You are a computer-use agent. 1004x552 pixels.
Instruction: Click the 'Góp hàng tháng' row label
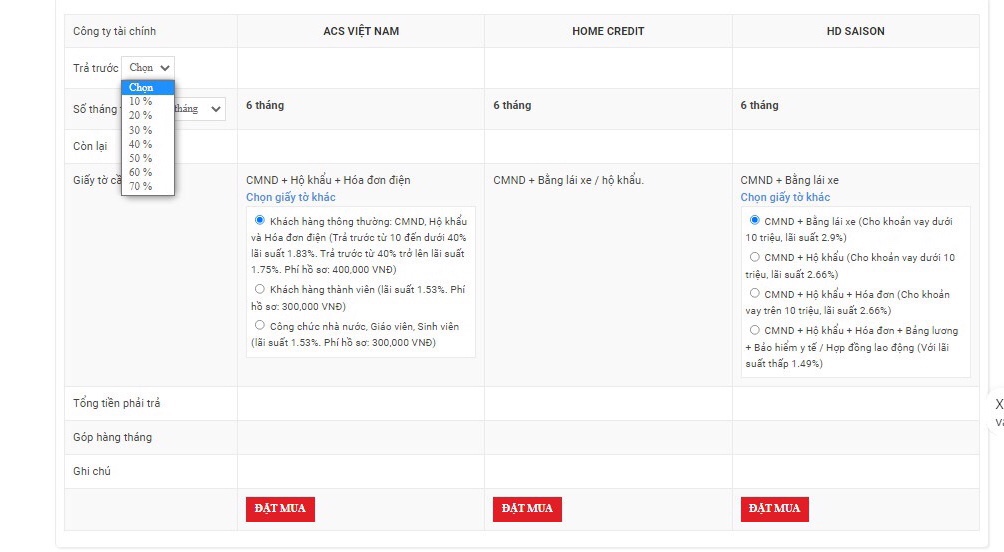click(113, 437)
